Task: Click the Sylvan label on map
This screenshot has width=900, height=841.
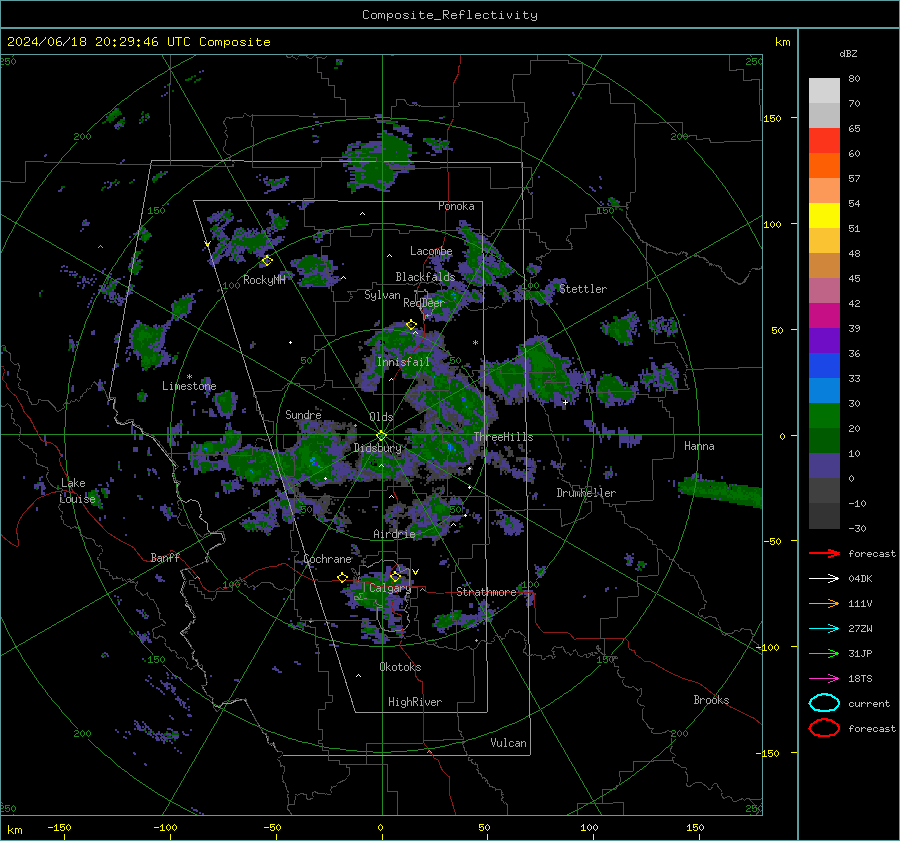Action: point(382,295)
